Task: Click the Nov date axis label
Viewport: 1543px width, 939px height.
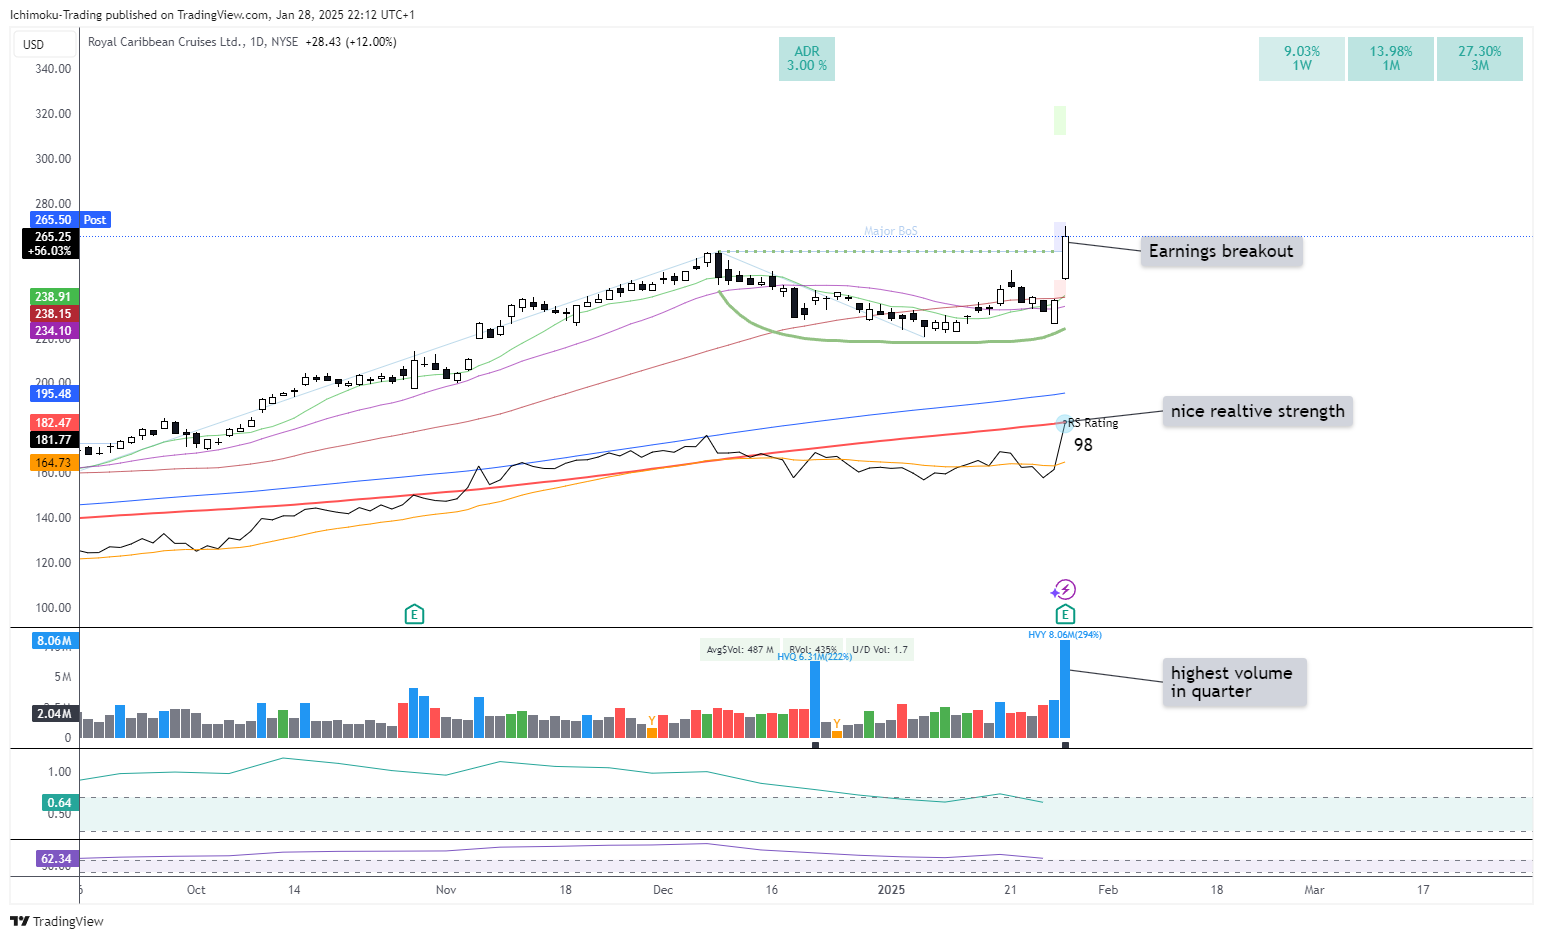Action: [446, 890]
